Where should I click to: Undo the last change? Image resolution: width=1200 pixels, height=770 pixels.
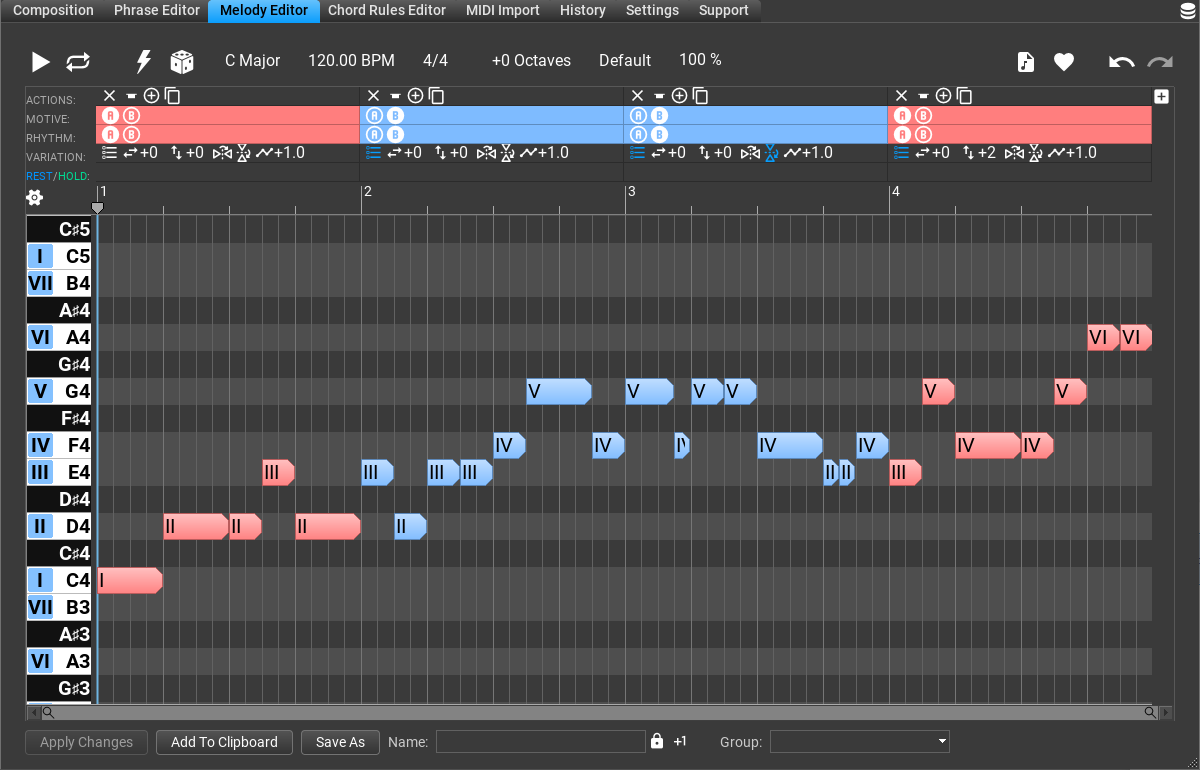point(1120,61)
